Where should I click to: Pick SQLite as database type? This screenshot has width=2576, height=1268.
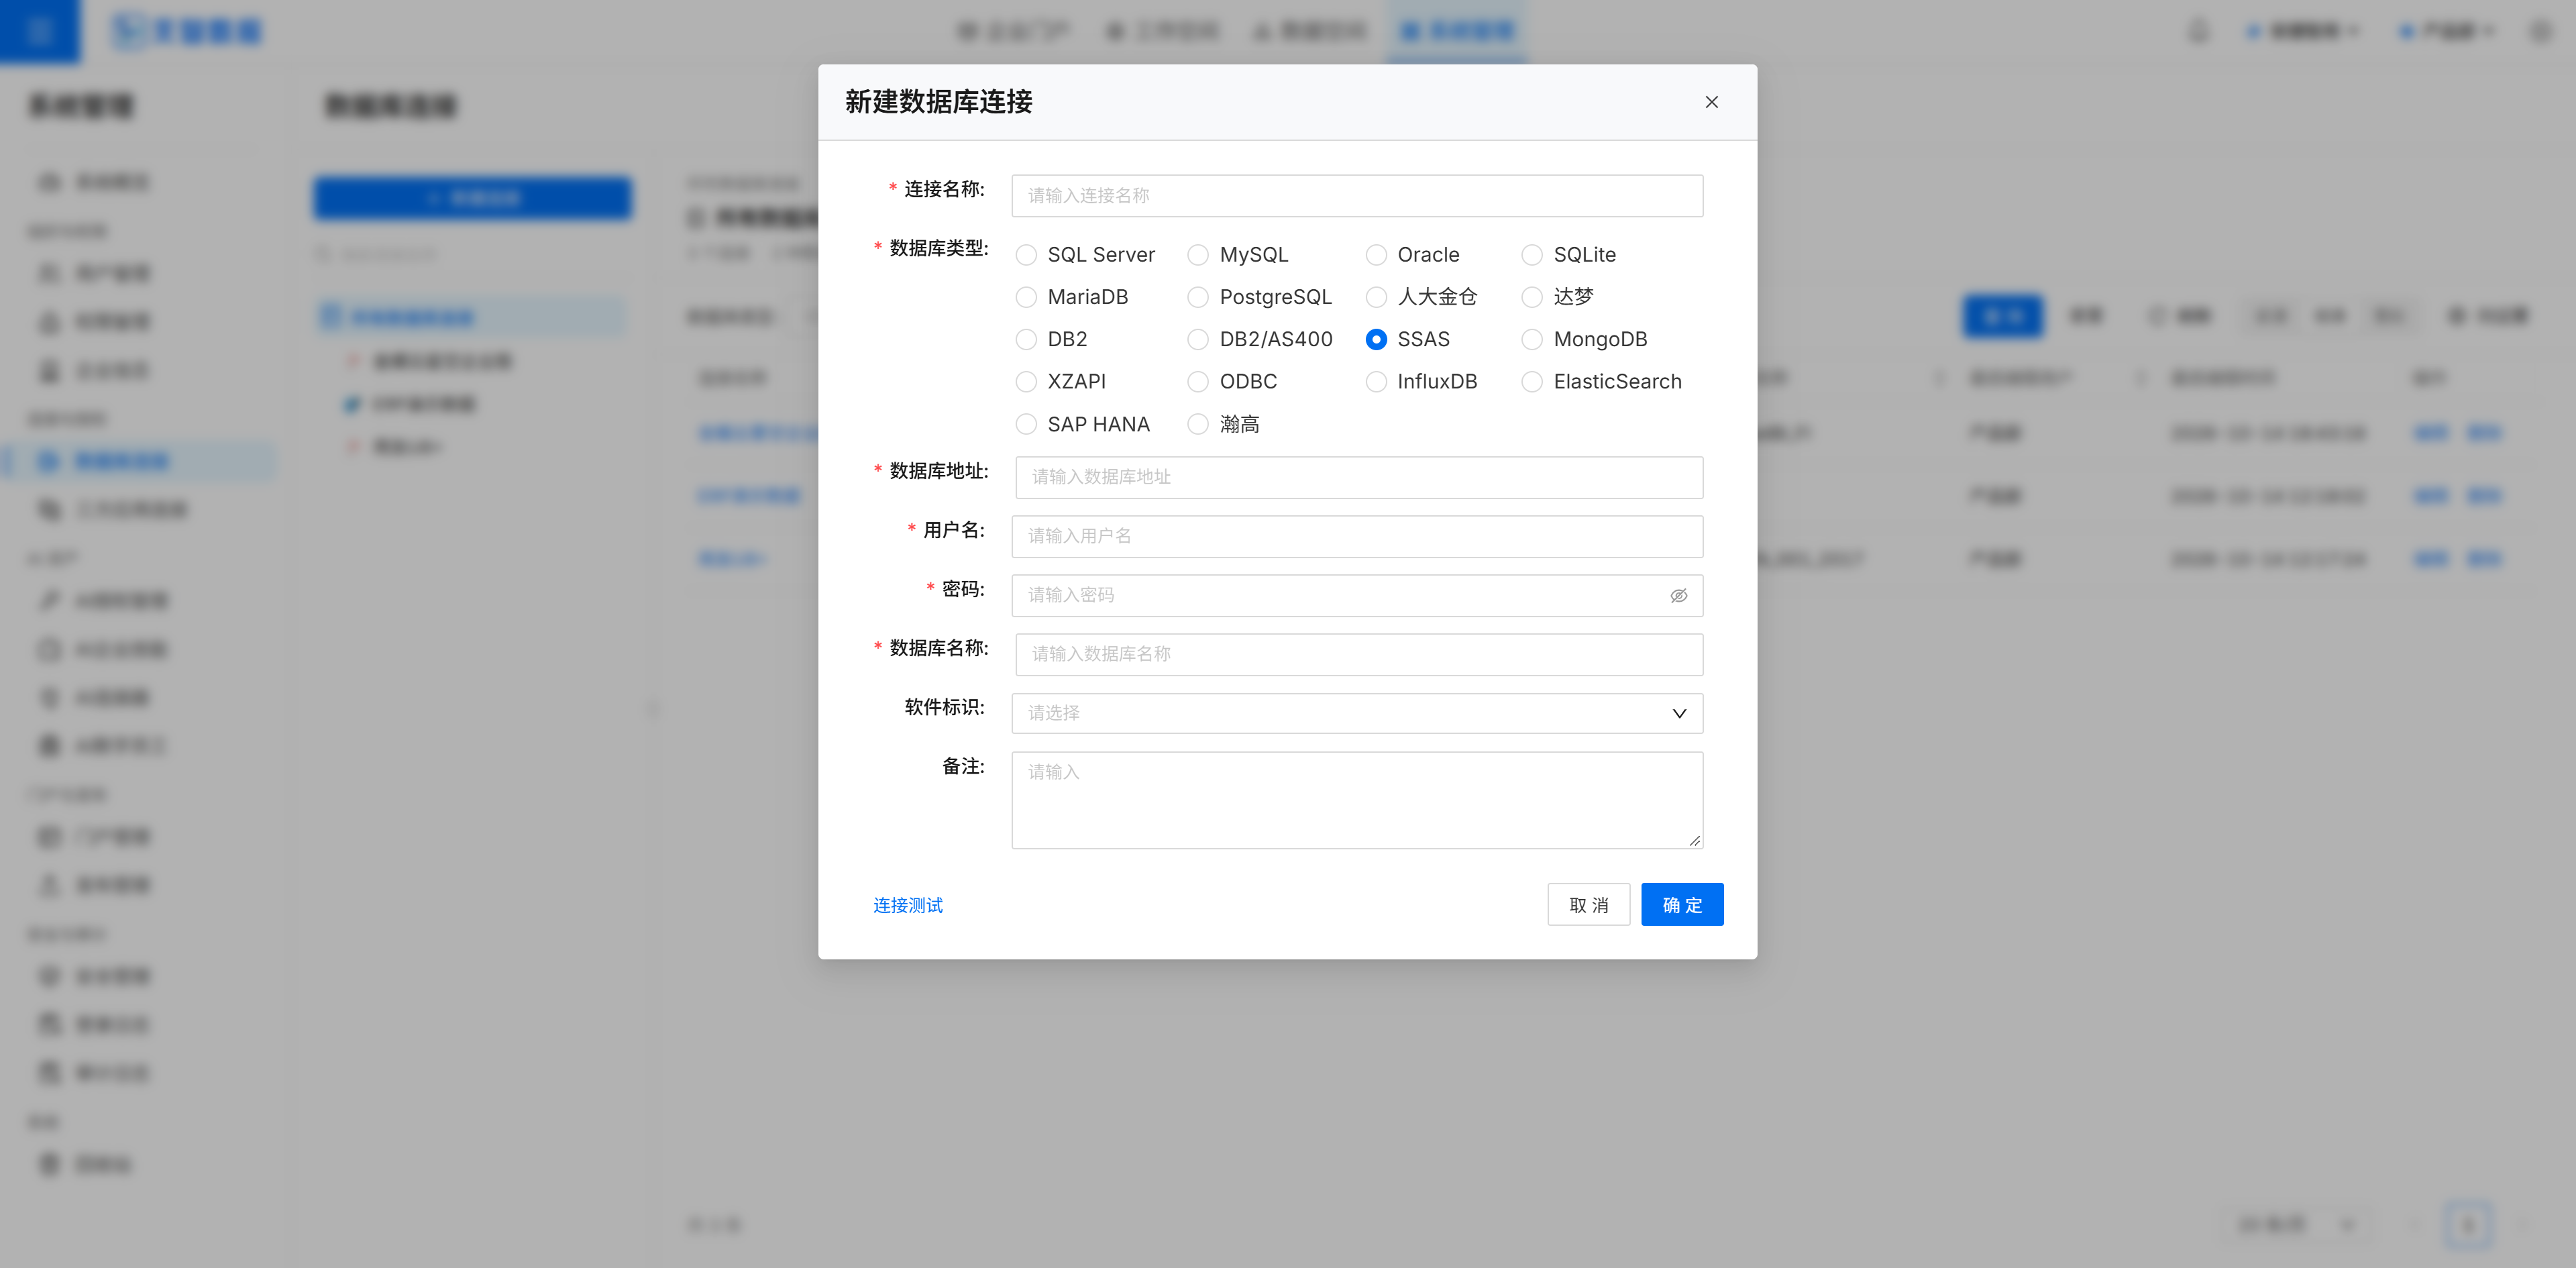point(1532,255)
